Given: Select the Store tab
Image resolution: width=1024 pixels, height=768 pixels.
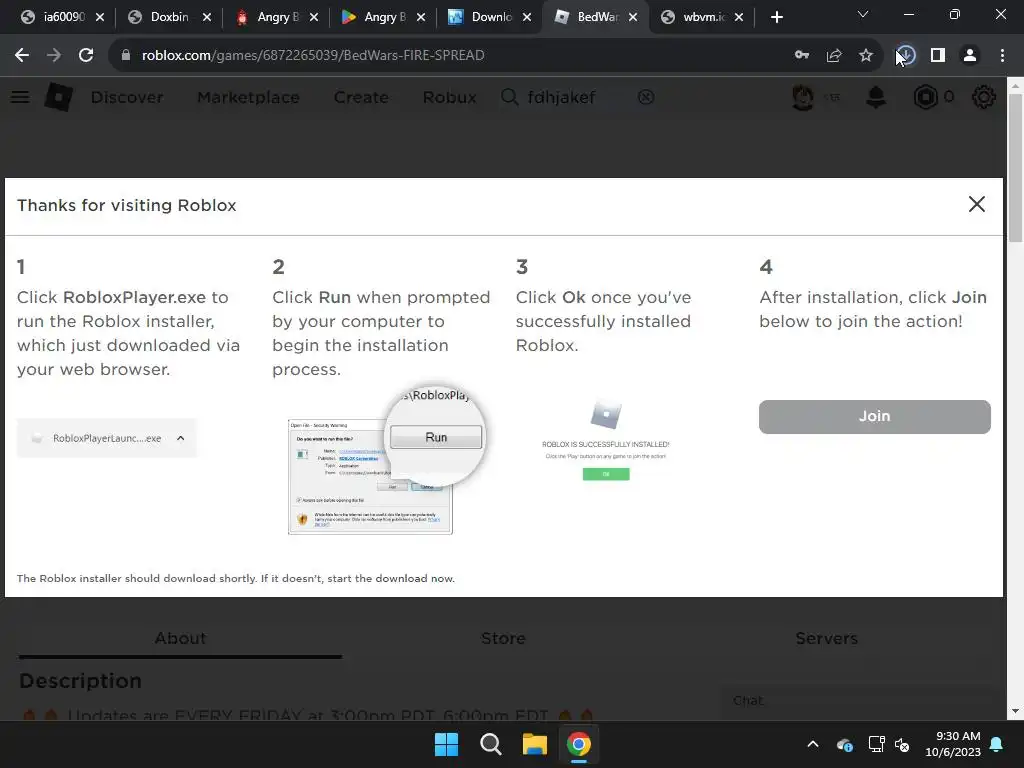Looking at the screenshot, I should click(503, 638).
